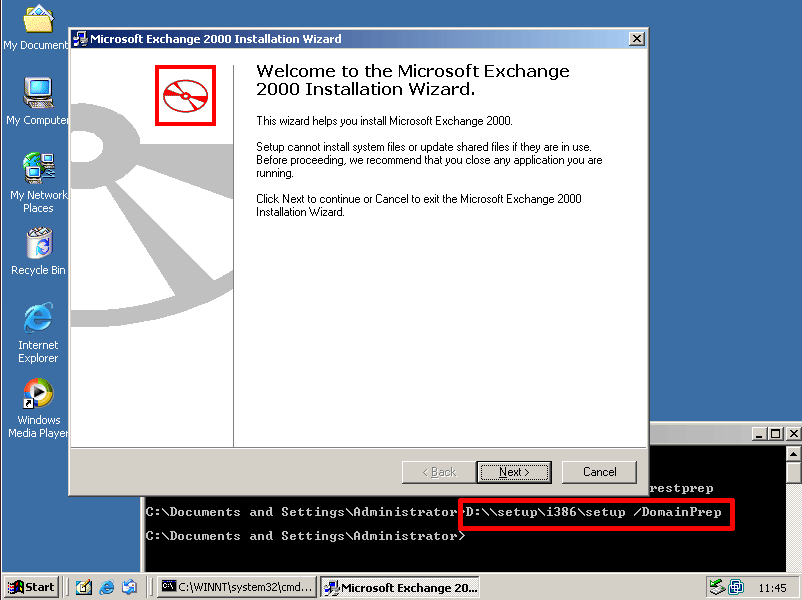This screenshot has width=802, height=600.
Task: Click the VMware Tools tray icon
Action: click(736, 587)
